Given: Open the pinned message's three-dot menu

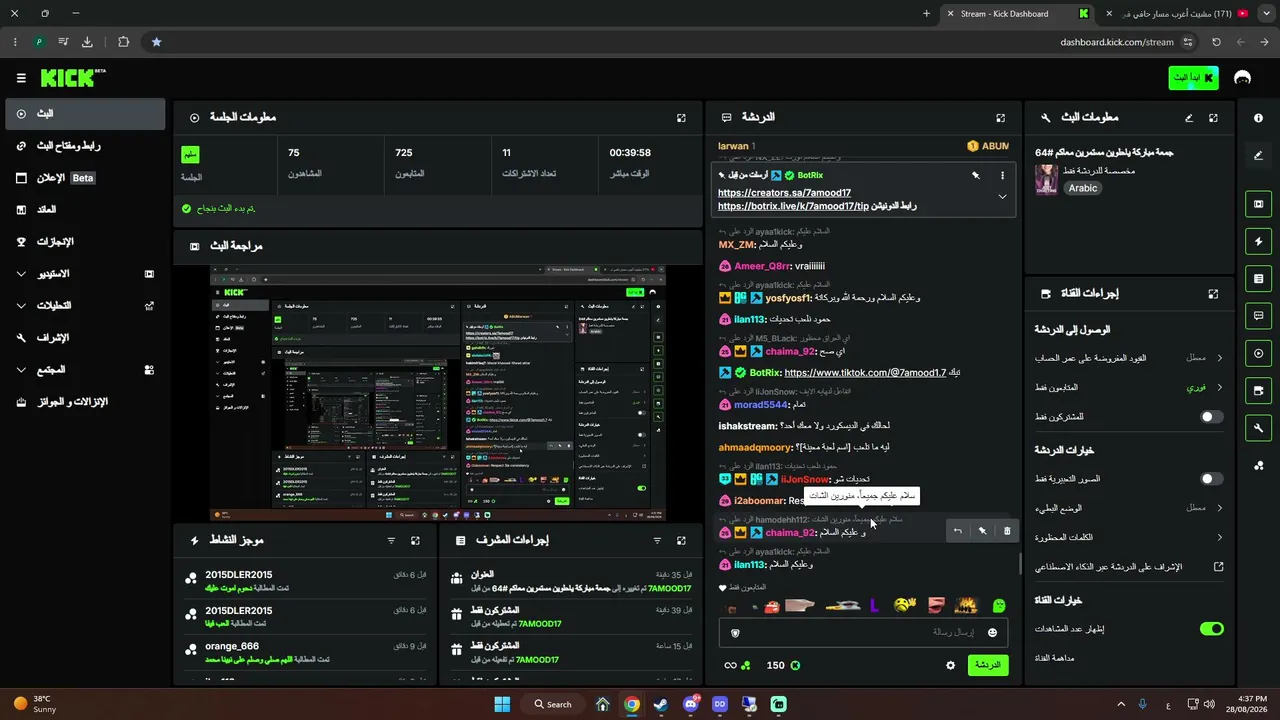Looking at the screenshot, I should 1002,175.
